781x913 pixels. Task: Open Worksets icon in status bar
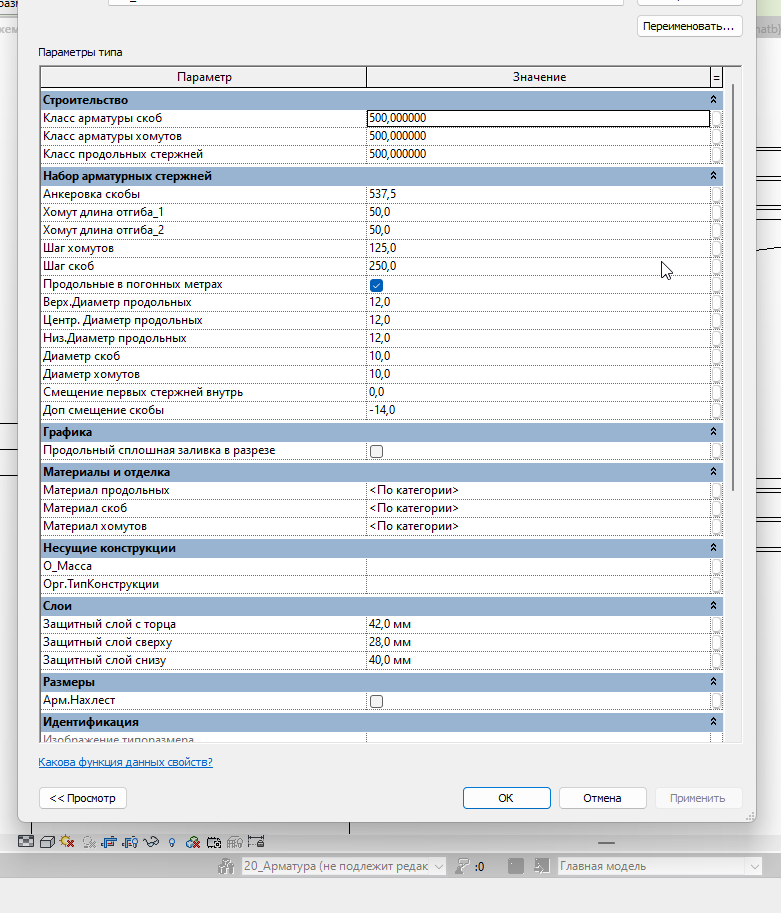point(226,866)
